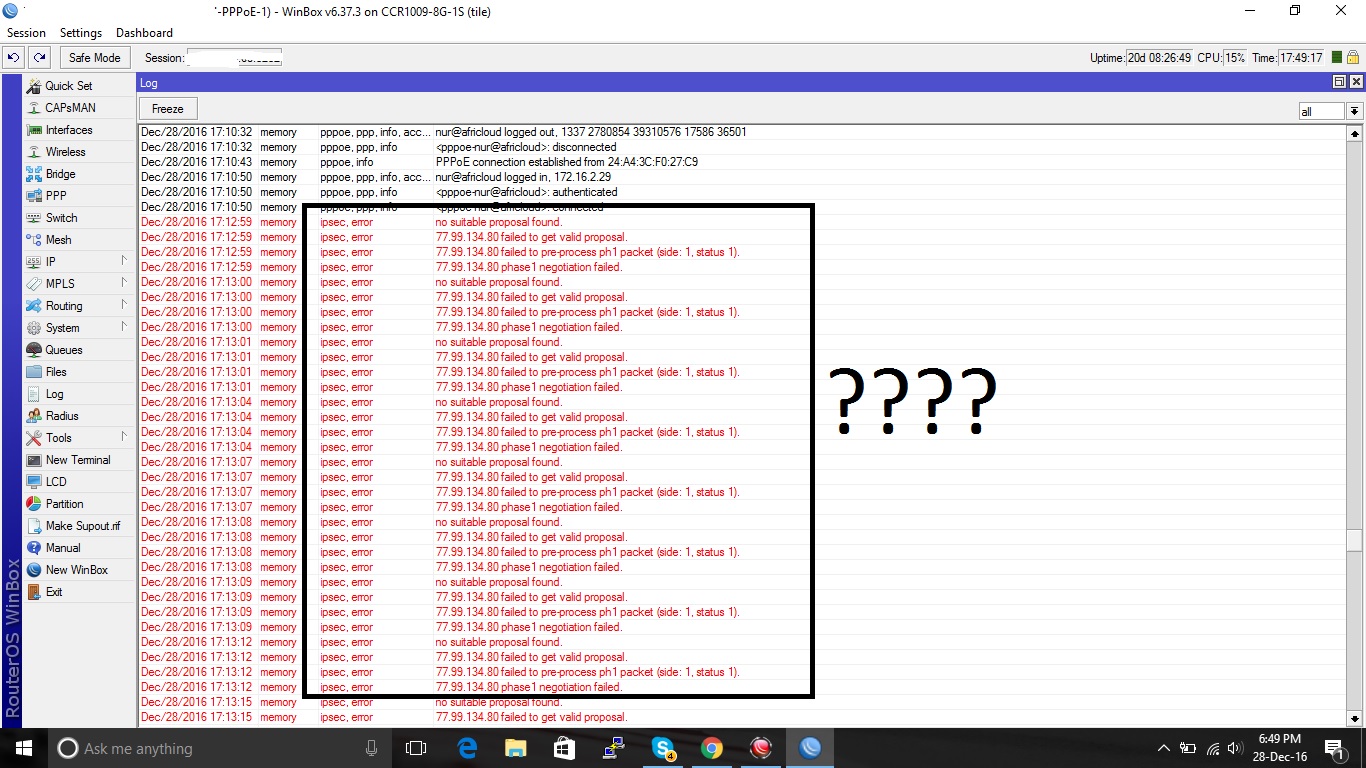1366x768 pixels.
Task: Select the '<pppoe-nur@africloud>: authenticated' log row
Action: [743, 192]
